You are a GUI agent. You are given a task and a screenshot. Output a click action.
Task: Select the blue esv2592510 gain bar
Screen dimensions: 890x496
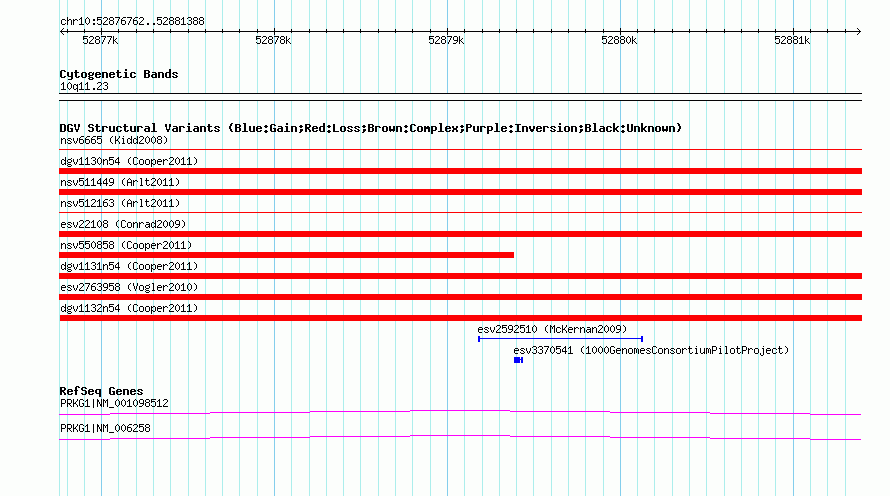pos(560,339)
